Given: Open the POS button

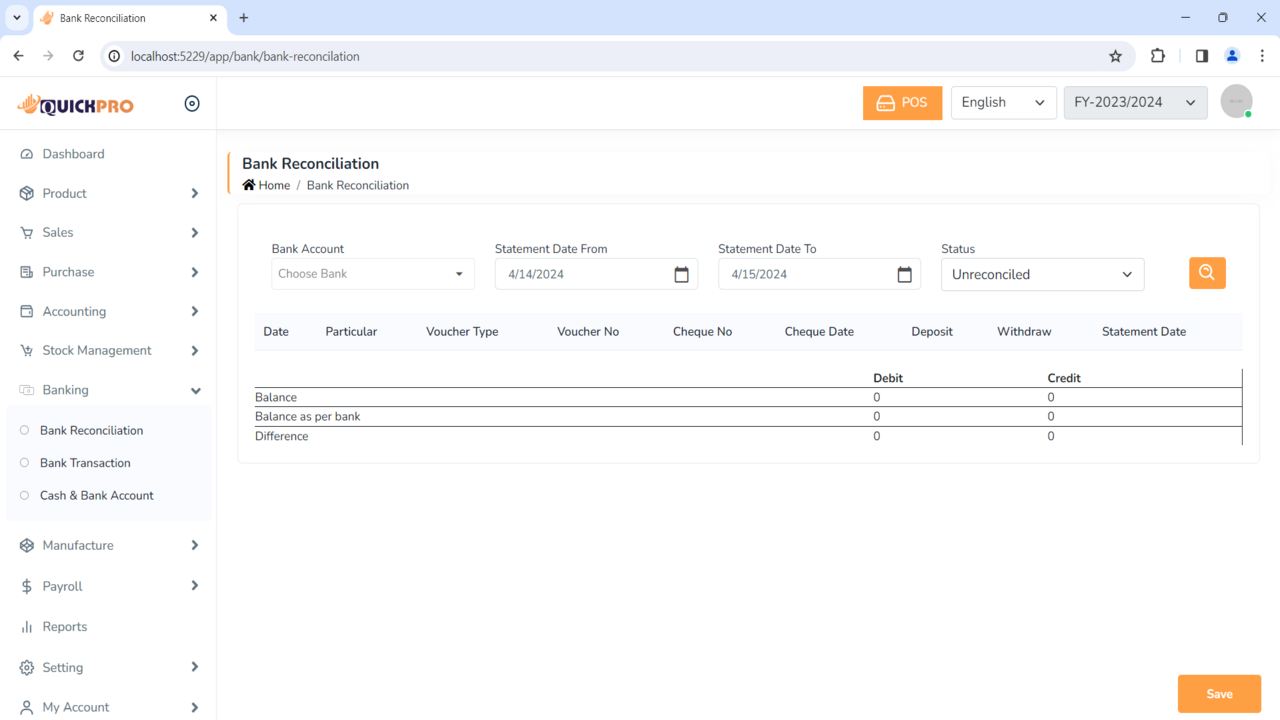Looking at the screenshot, I should (x=902, y=102).
